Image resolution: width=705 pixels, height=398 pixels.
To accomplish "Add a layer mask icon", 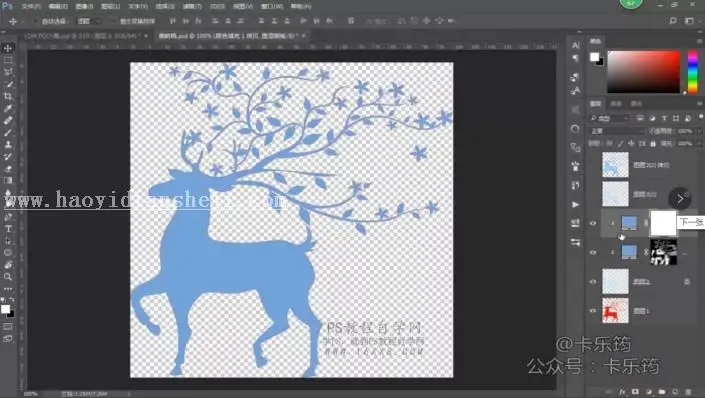I will pos(635,392).
